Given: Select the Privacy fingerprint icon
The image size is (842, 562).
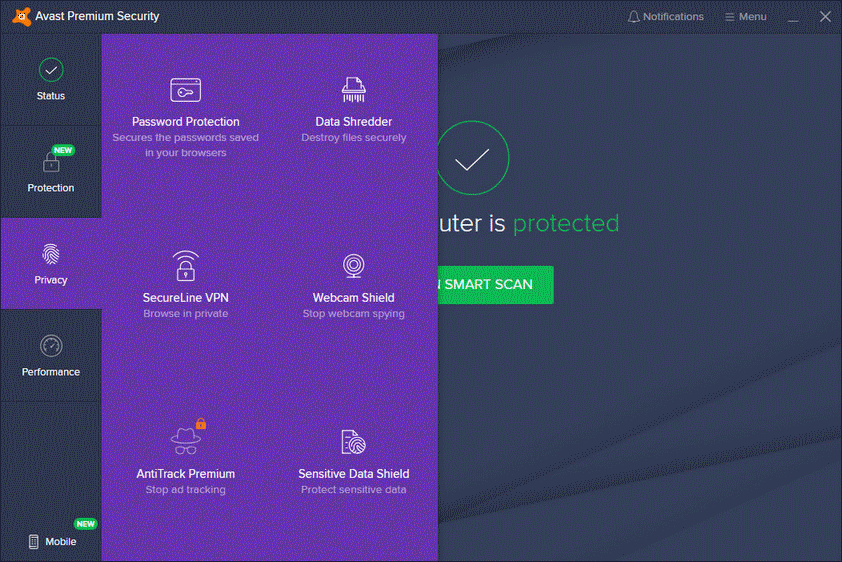Looking at the screenshot, I should 51,254.
